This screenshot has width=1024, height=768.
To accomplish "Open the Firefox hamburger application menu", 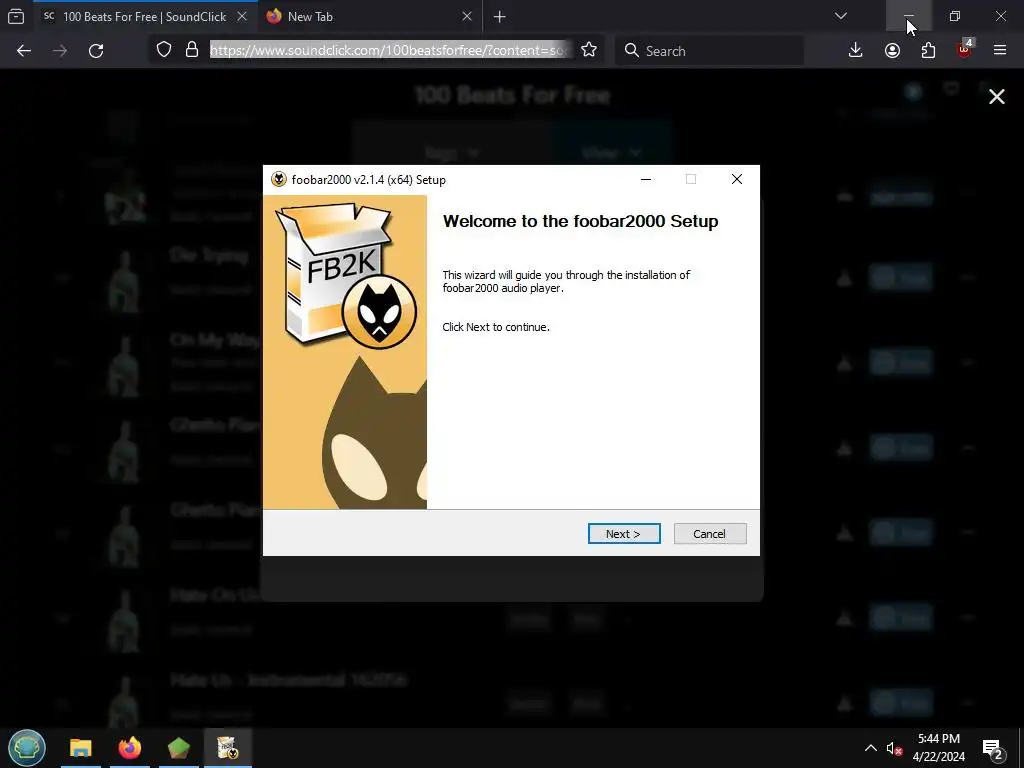I will coord(1000,50).
